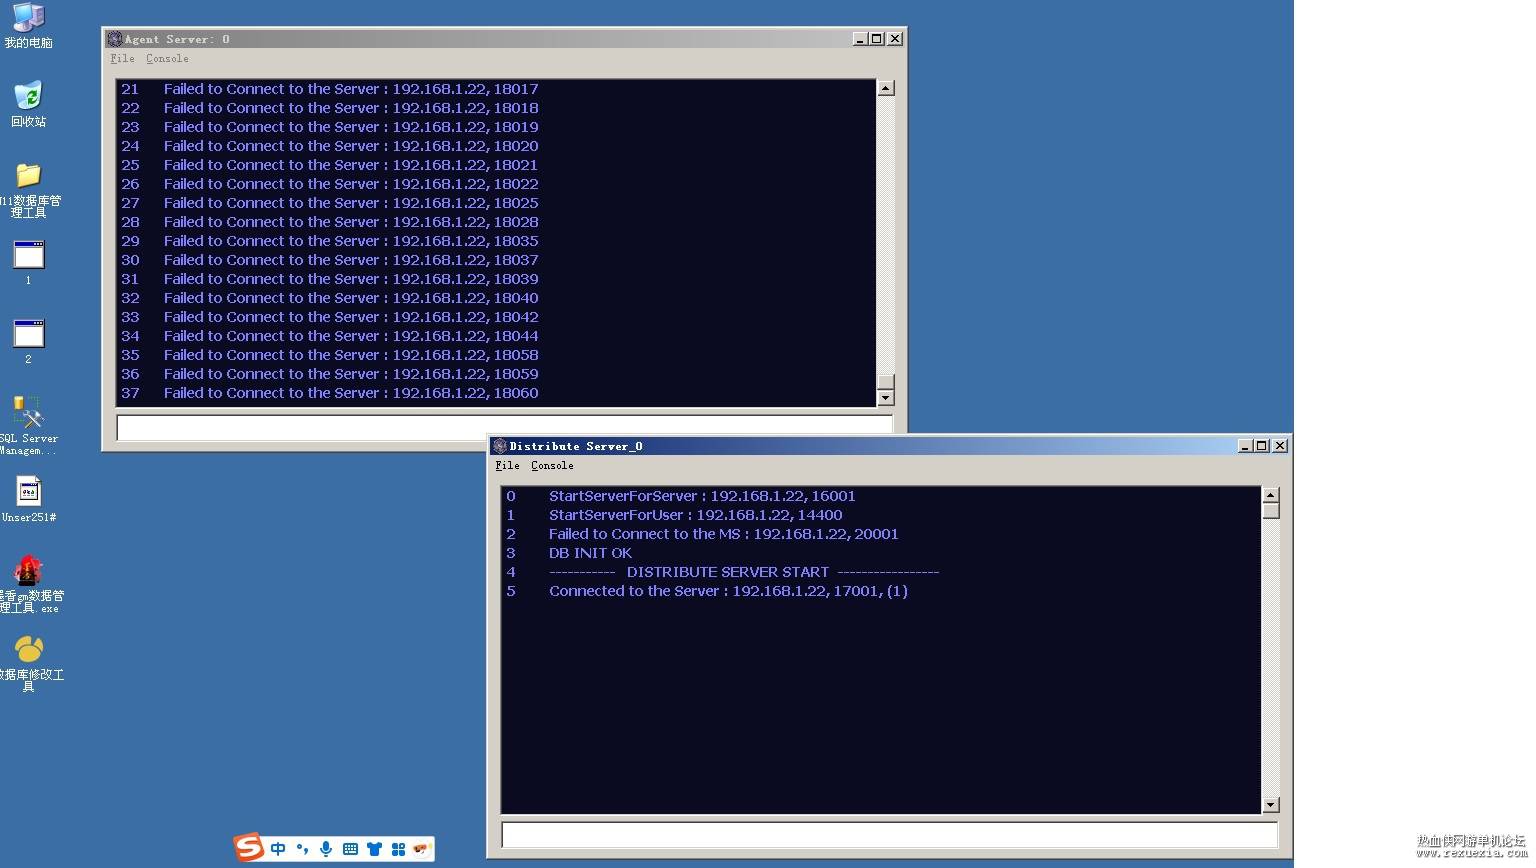This screenshot has height=868, width=1536.
Task: Open File menu in Distribute Server window
Action: coord(507,466)
